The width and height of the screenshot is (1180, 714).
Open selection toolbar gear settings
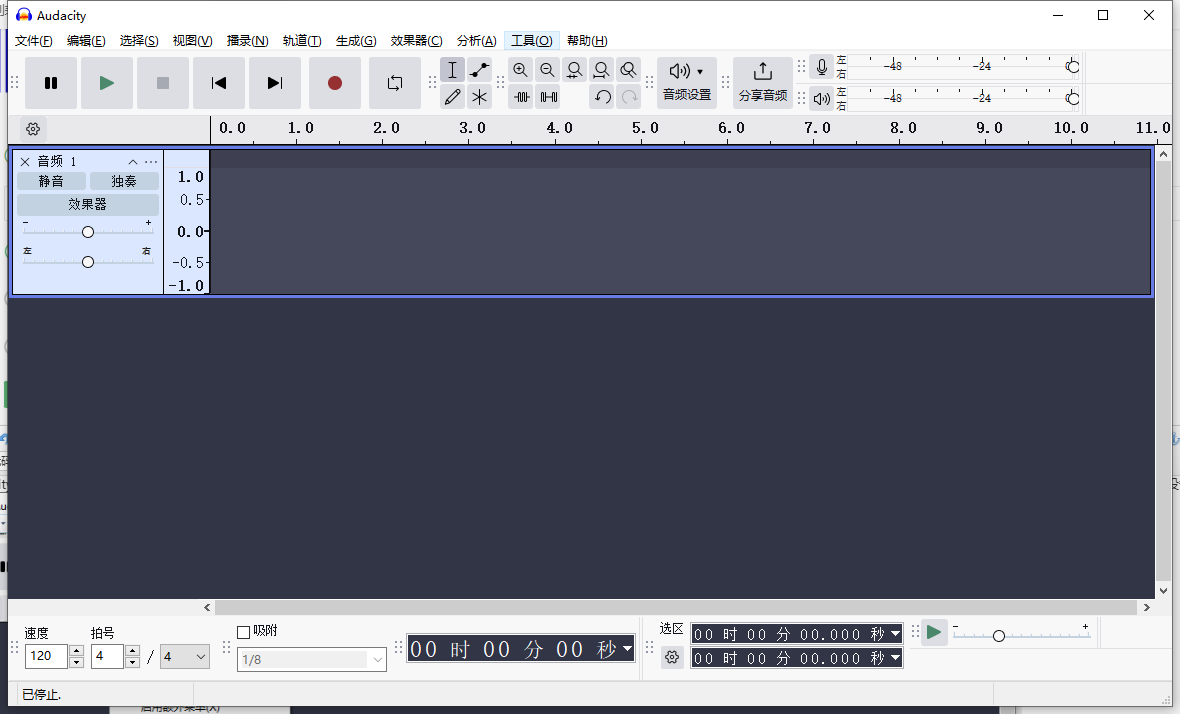pyautogui.click(x=672, y=658)
